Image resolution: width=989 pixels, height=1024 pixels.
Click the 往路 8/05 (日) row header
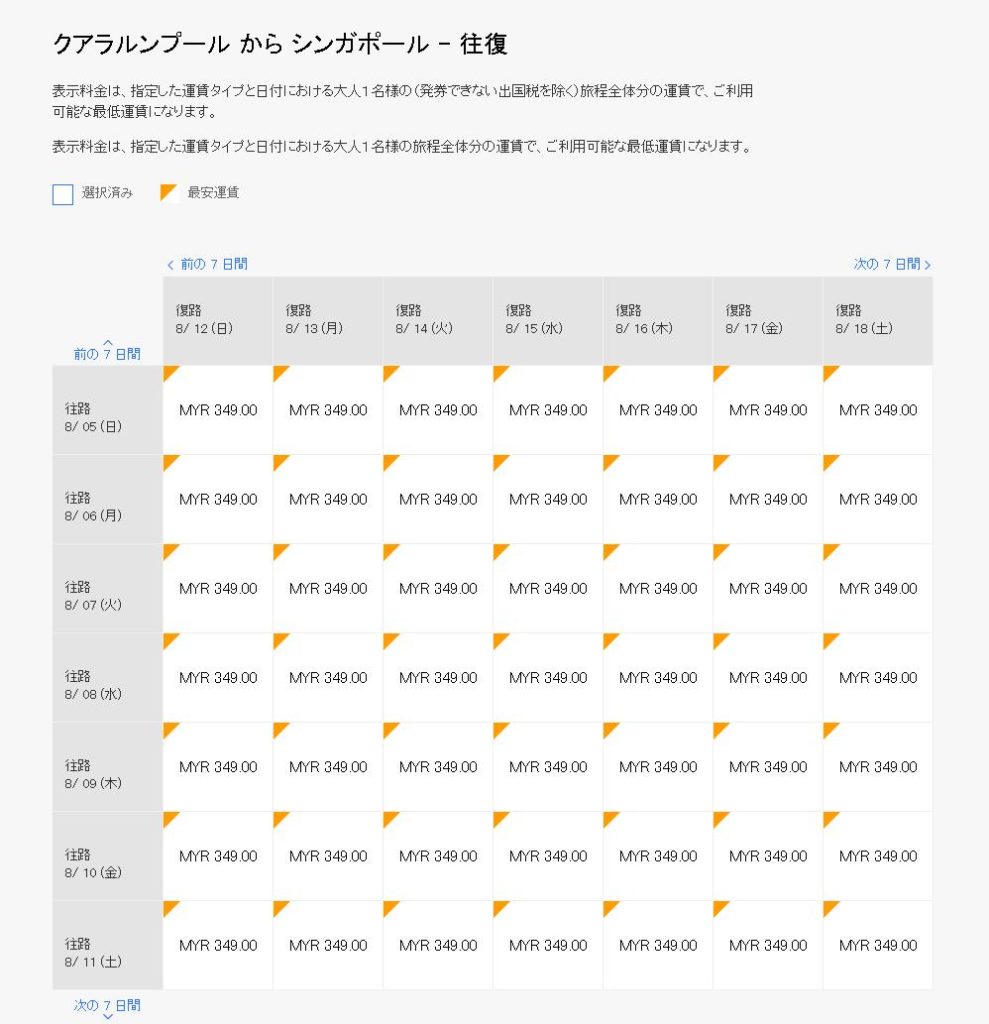(x=107, y=410)
